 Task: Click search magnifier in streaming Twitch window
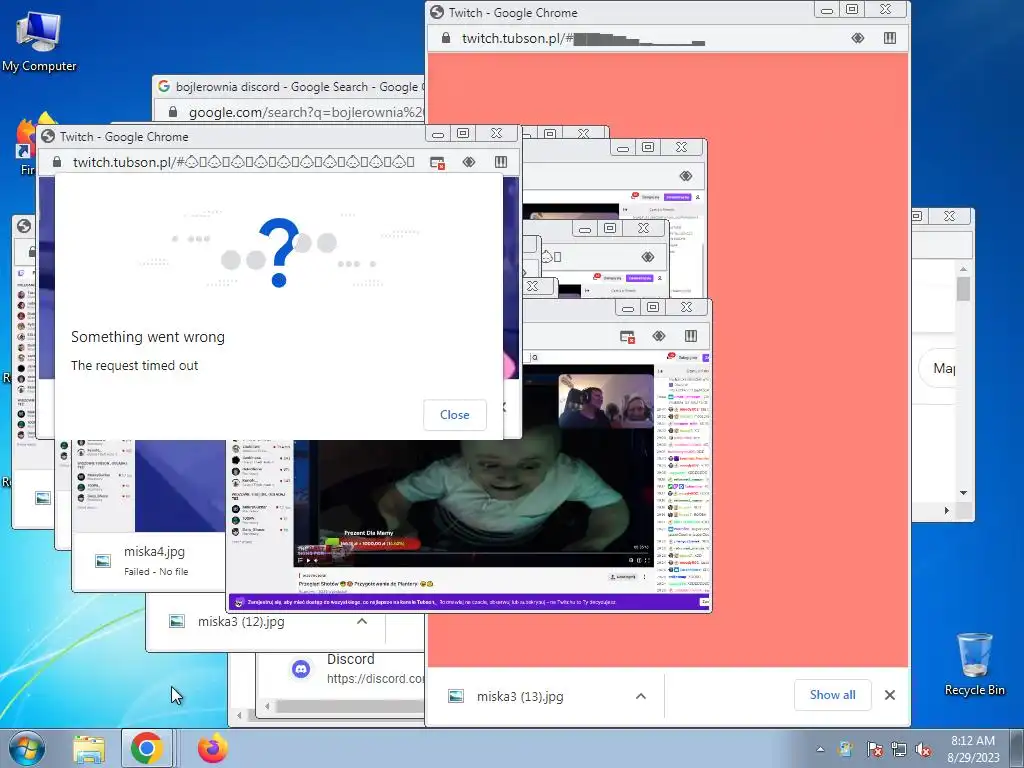click(x=534, y=357)
